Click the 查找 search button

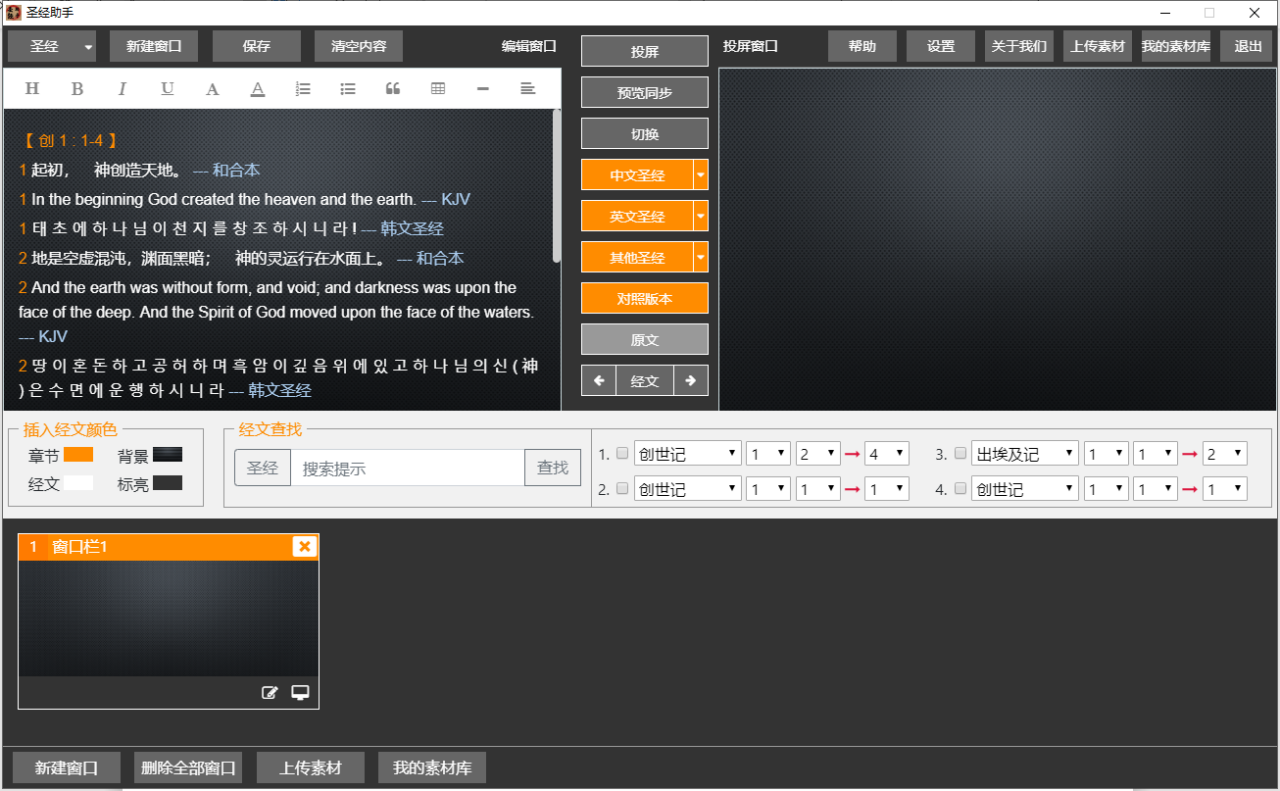[x=552, y=468]
